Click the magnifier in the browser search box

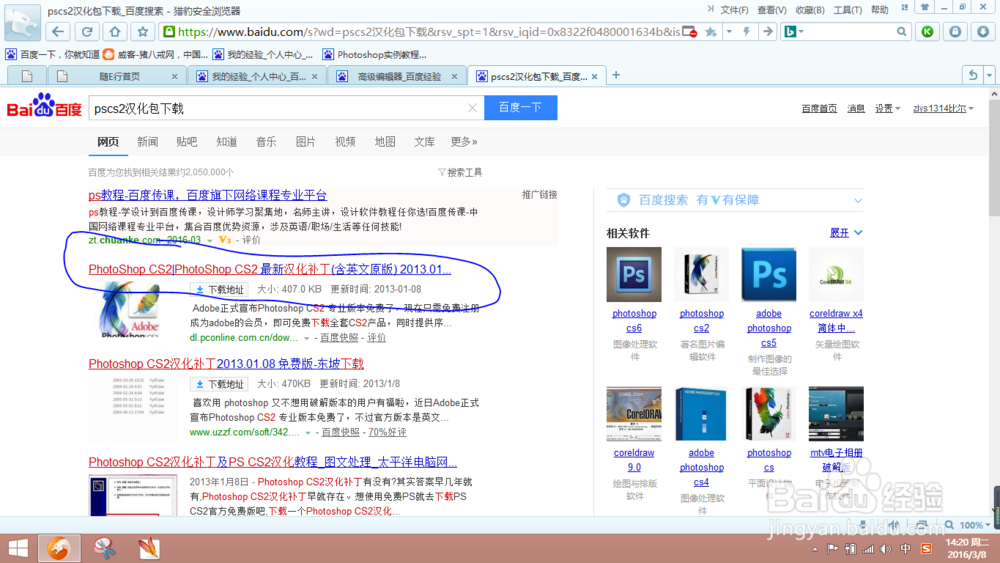[x=901, y=32]
